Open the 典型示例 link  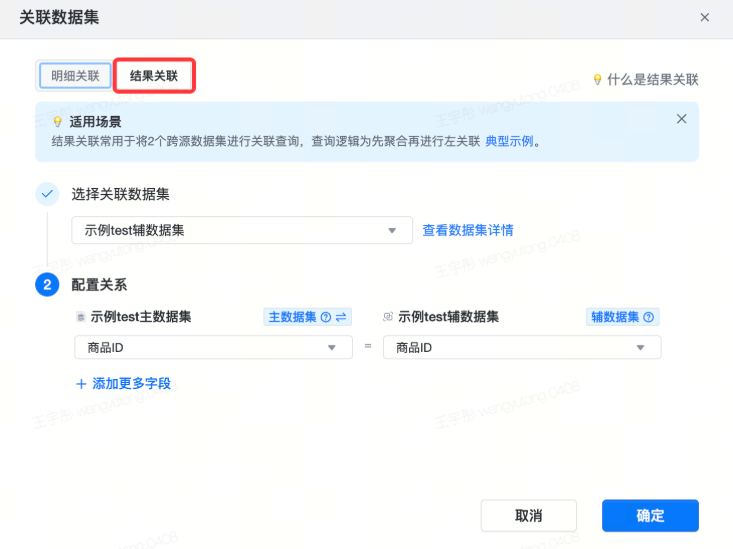(x=509, y=141)
